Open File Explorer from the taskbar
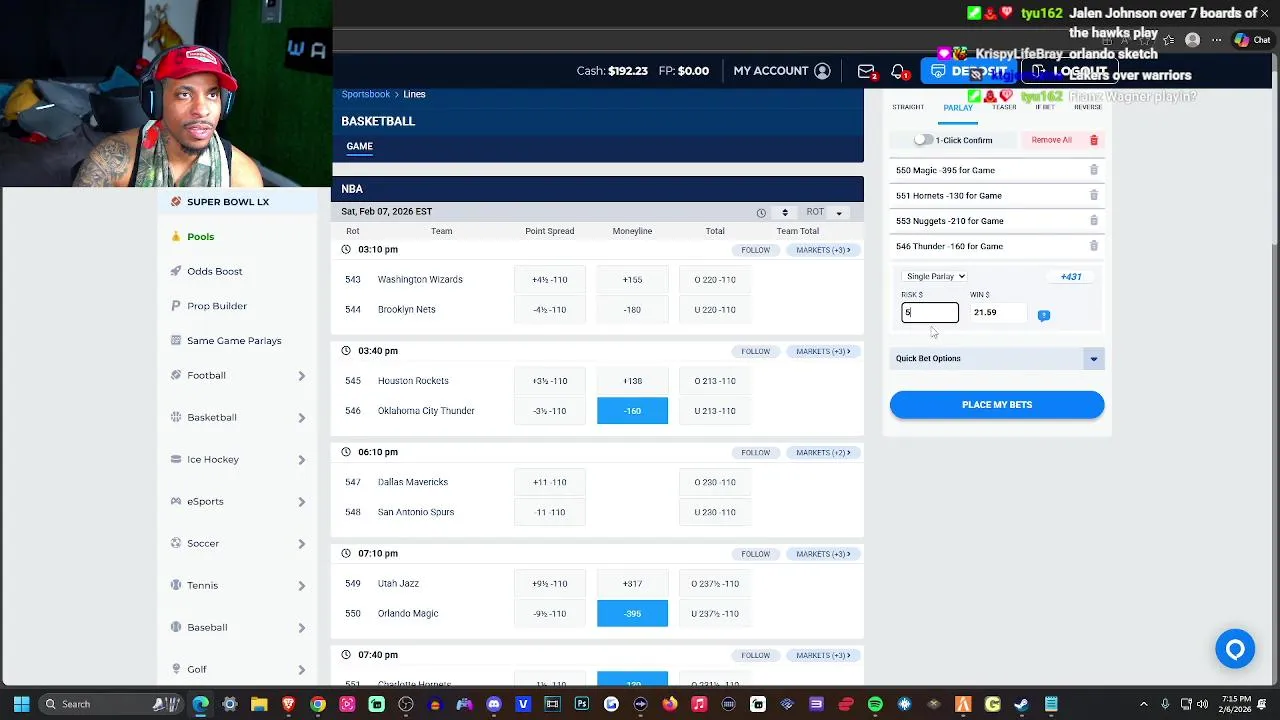 pyautogui.click(x=258, y=704)
